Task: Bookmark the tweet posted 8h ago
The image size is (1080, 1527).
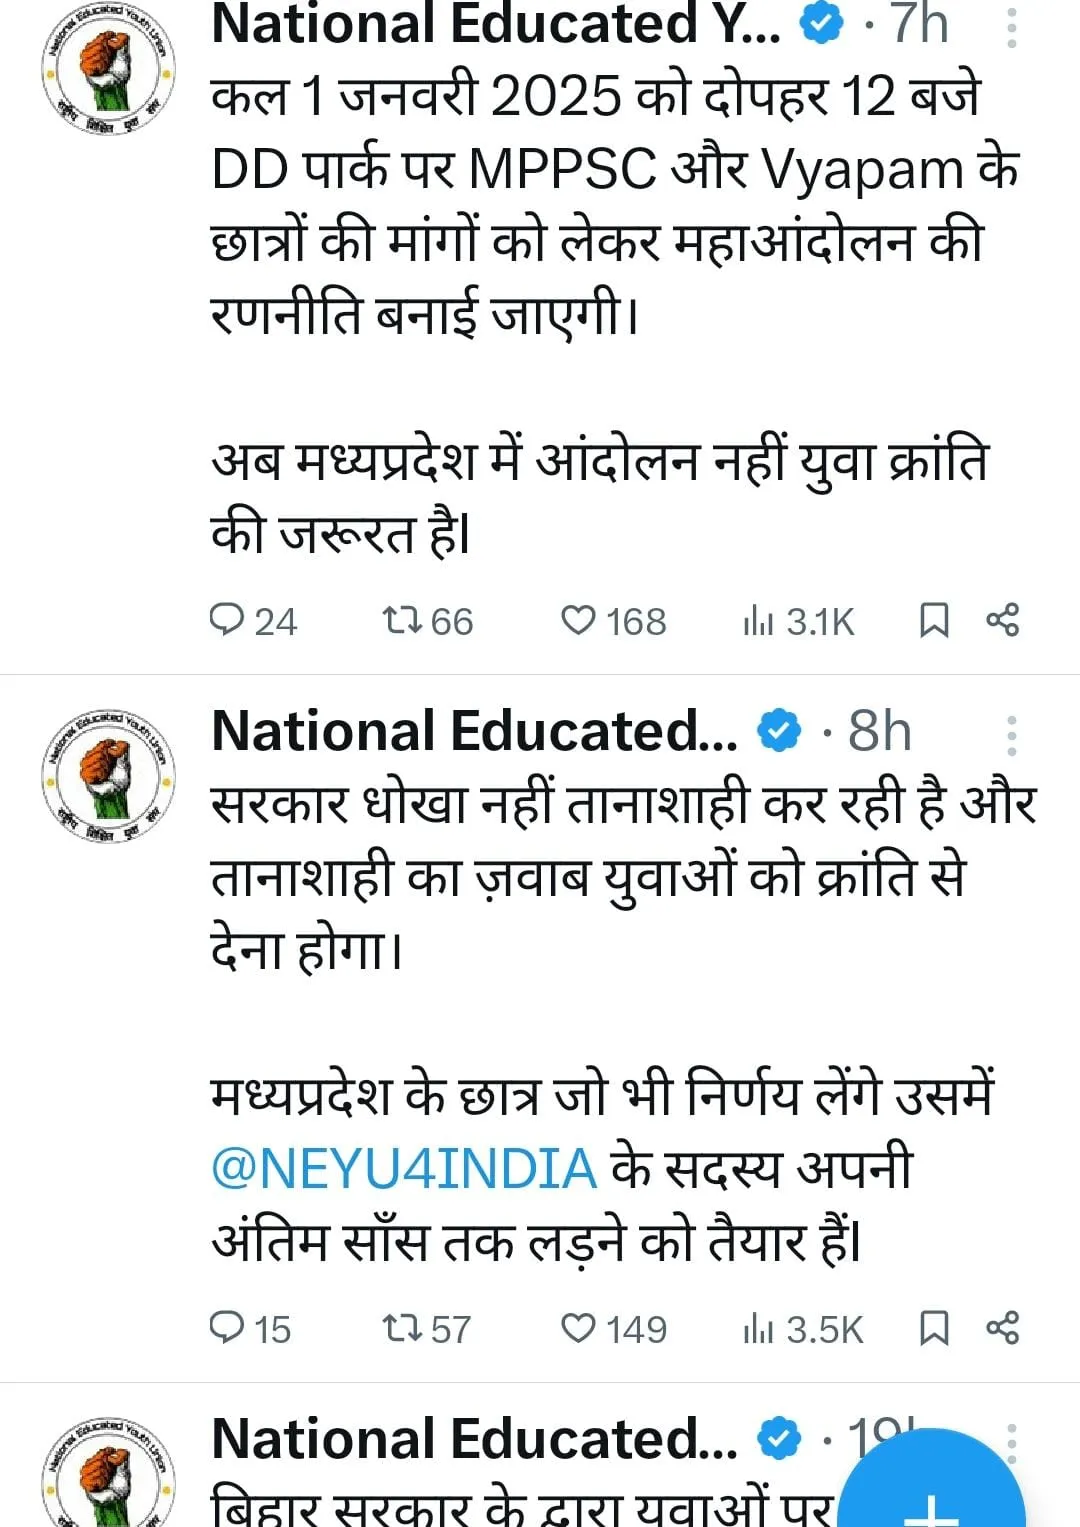Action: click(934, 1329)
